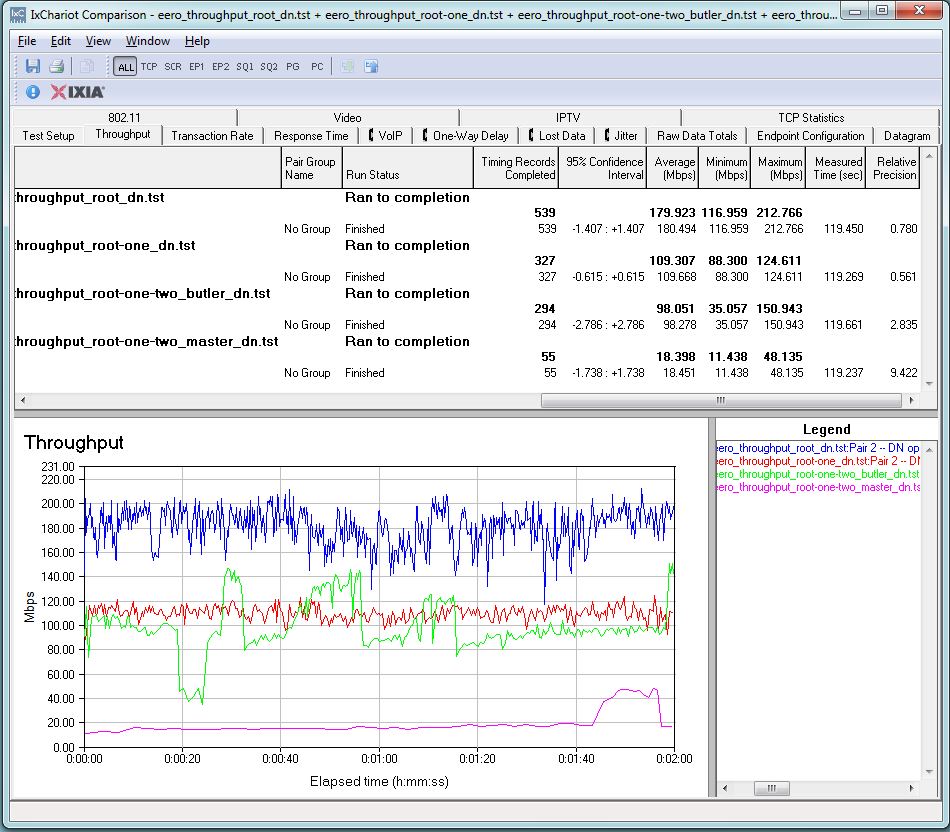Screen dimensions: 950x832
Task: Switch to the Raw Data Totals tab
Action: tap(697, 136)
